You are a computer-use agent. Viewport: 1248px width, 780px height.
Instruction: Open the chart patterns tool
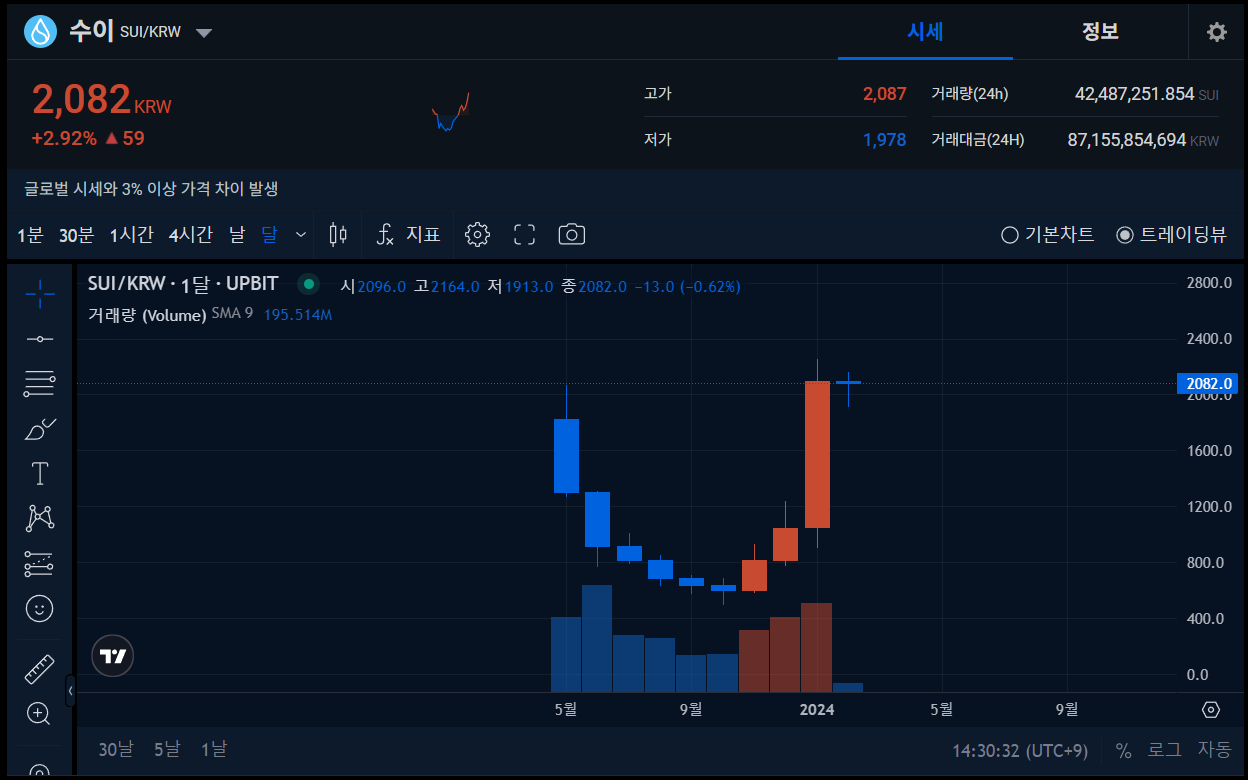coord(40,518)
